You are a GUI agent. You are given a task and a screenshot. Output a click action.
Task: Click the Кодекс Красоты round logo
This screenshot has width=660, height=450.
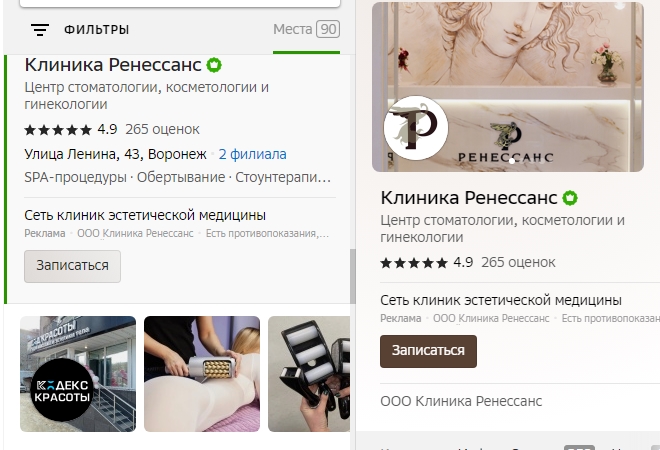coord(62,390)
